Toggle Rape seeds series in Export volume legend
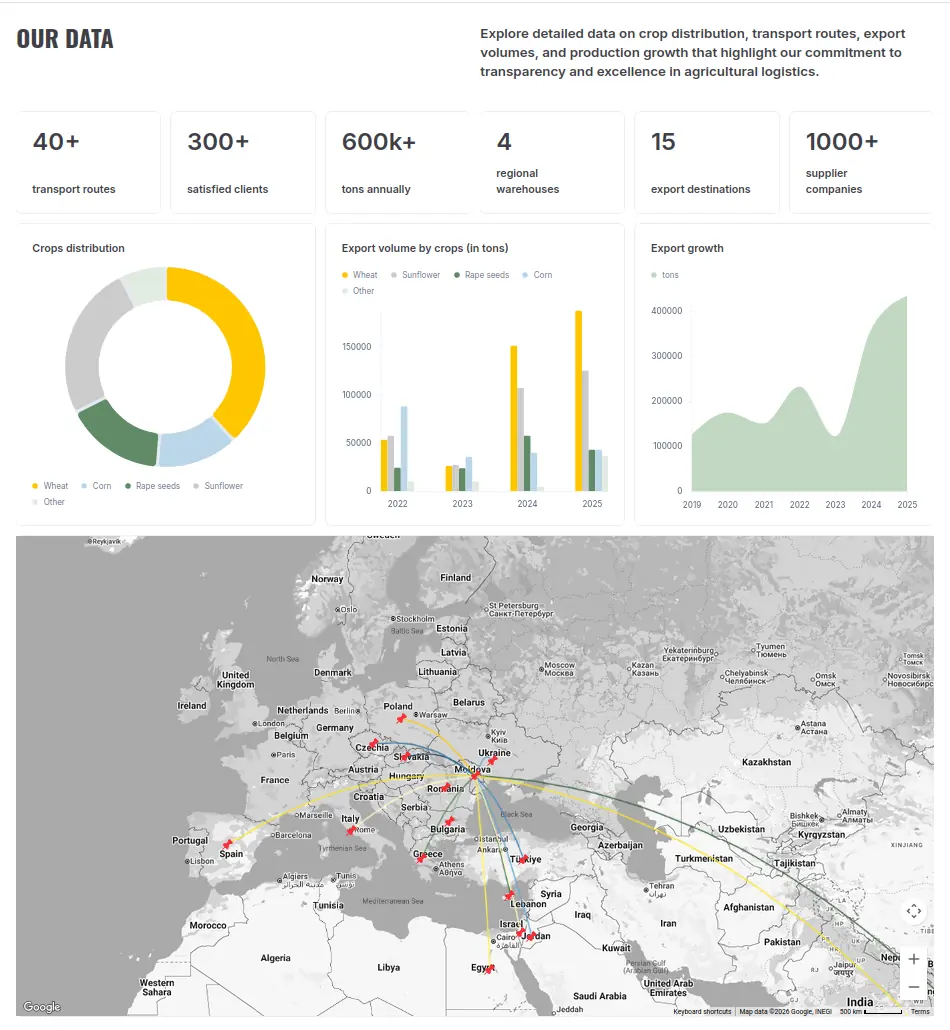 tap(482, 275)
